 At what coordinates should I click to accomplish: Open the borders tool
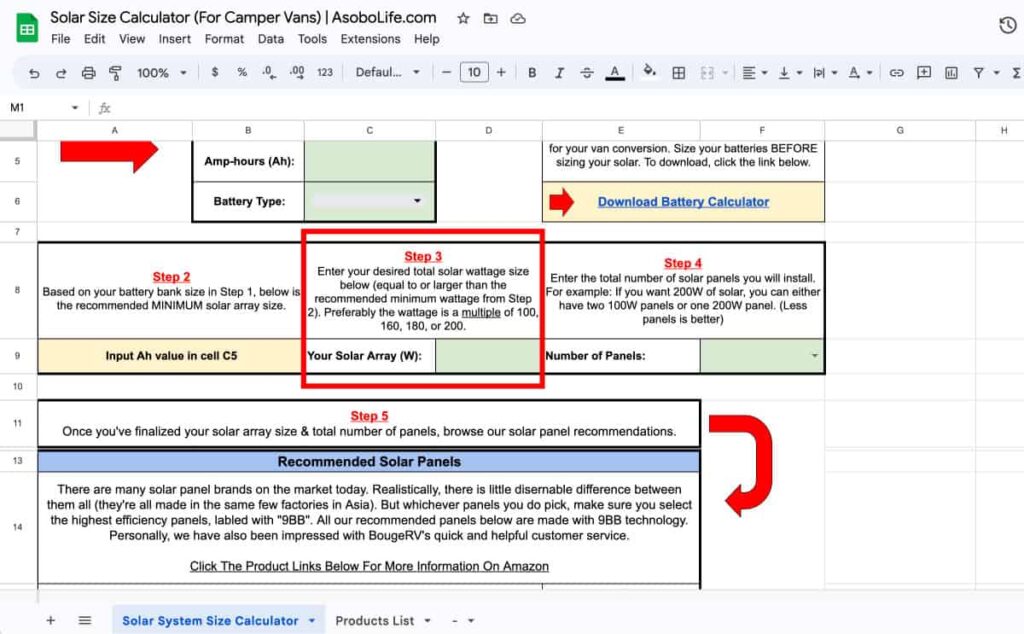click(679, 73)
